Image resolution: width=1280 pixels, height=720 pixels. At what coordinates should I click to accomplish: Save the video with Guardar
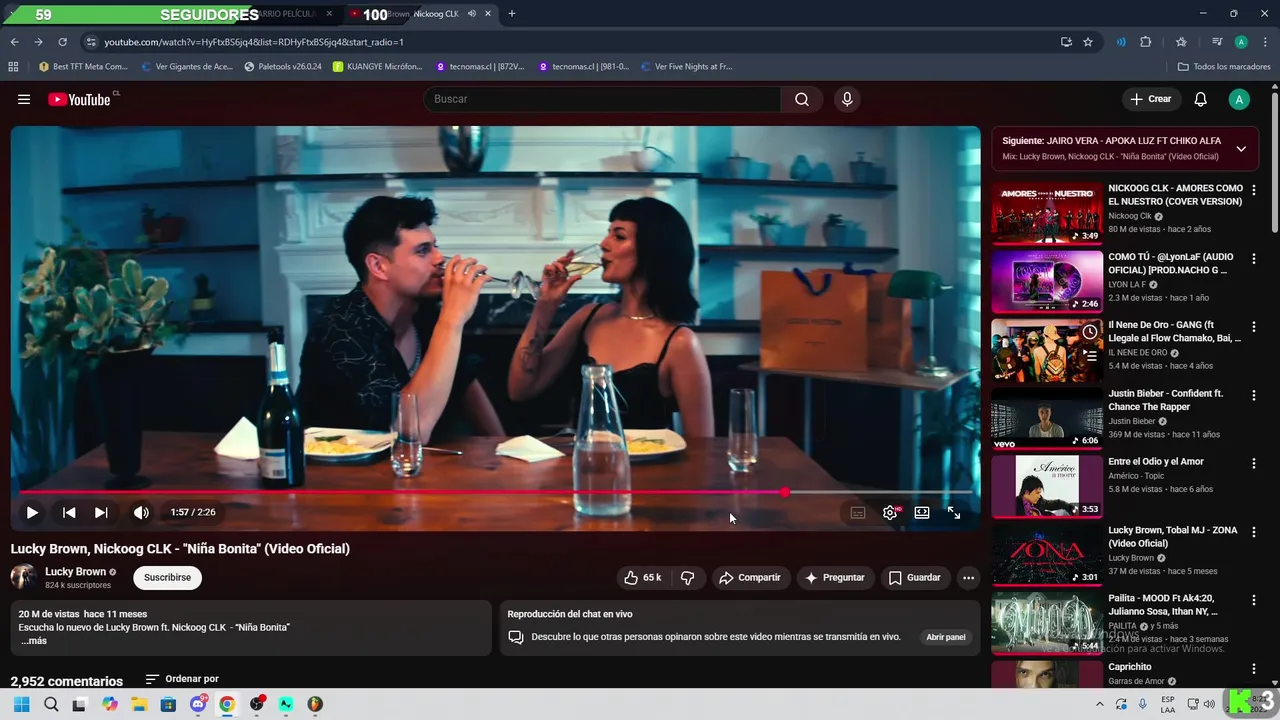[x=915, y=577]
